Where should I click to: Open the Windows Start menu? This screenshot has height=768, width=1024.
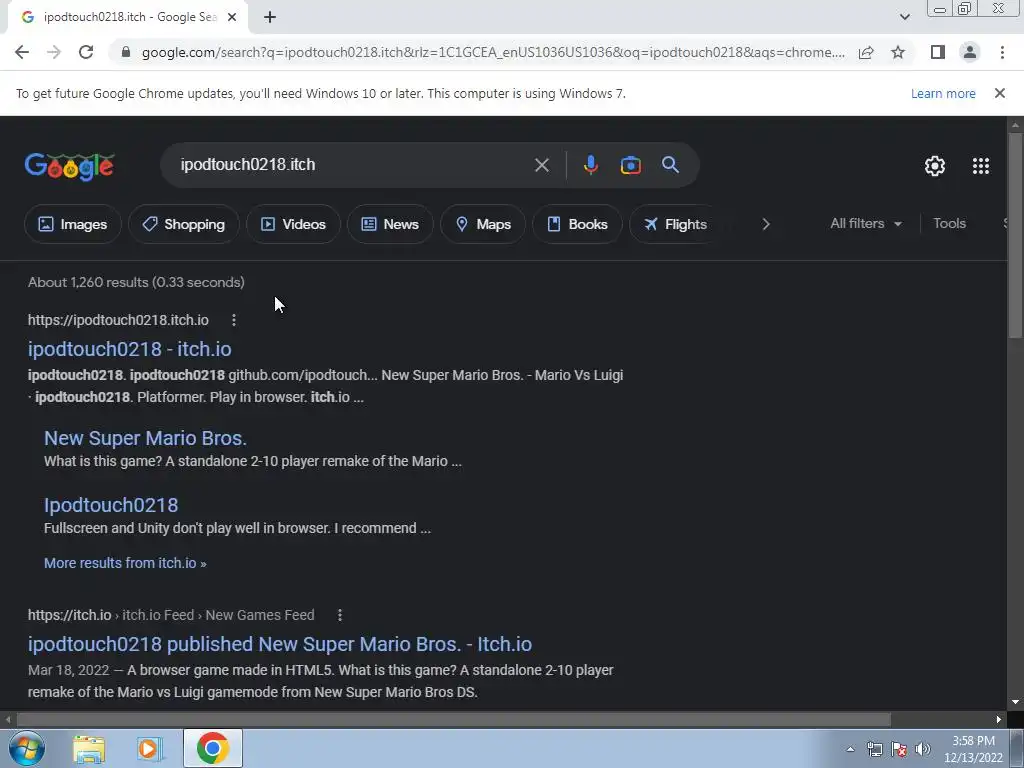pyautogui.click(x=27, y=748)
